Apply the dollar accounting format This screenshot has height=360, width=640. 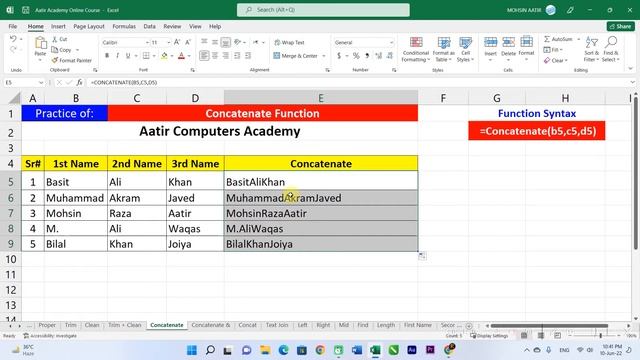339,56
